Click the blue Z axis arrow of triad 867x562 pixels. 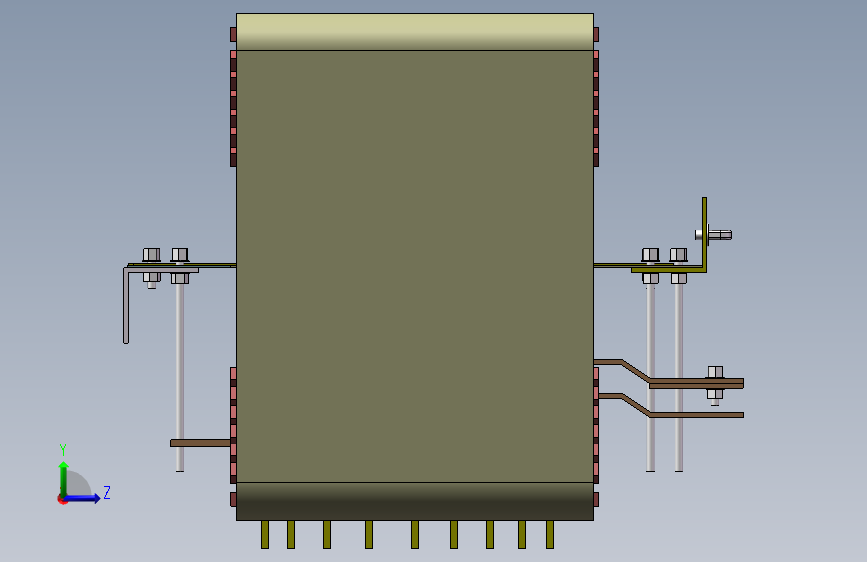tap(83, 498)
